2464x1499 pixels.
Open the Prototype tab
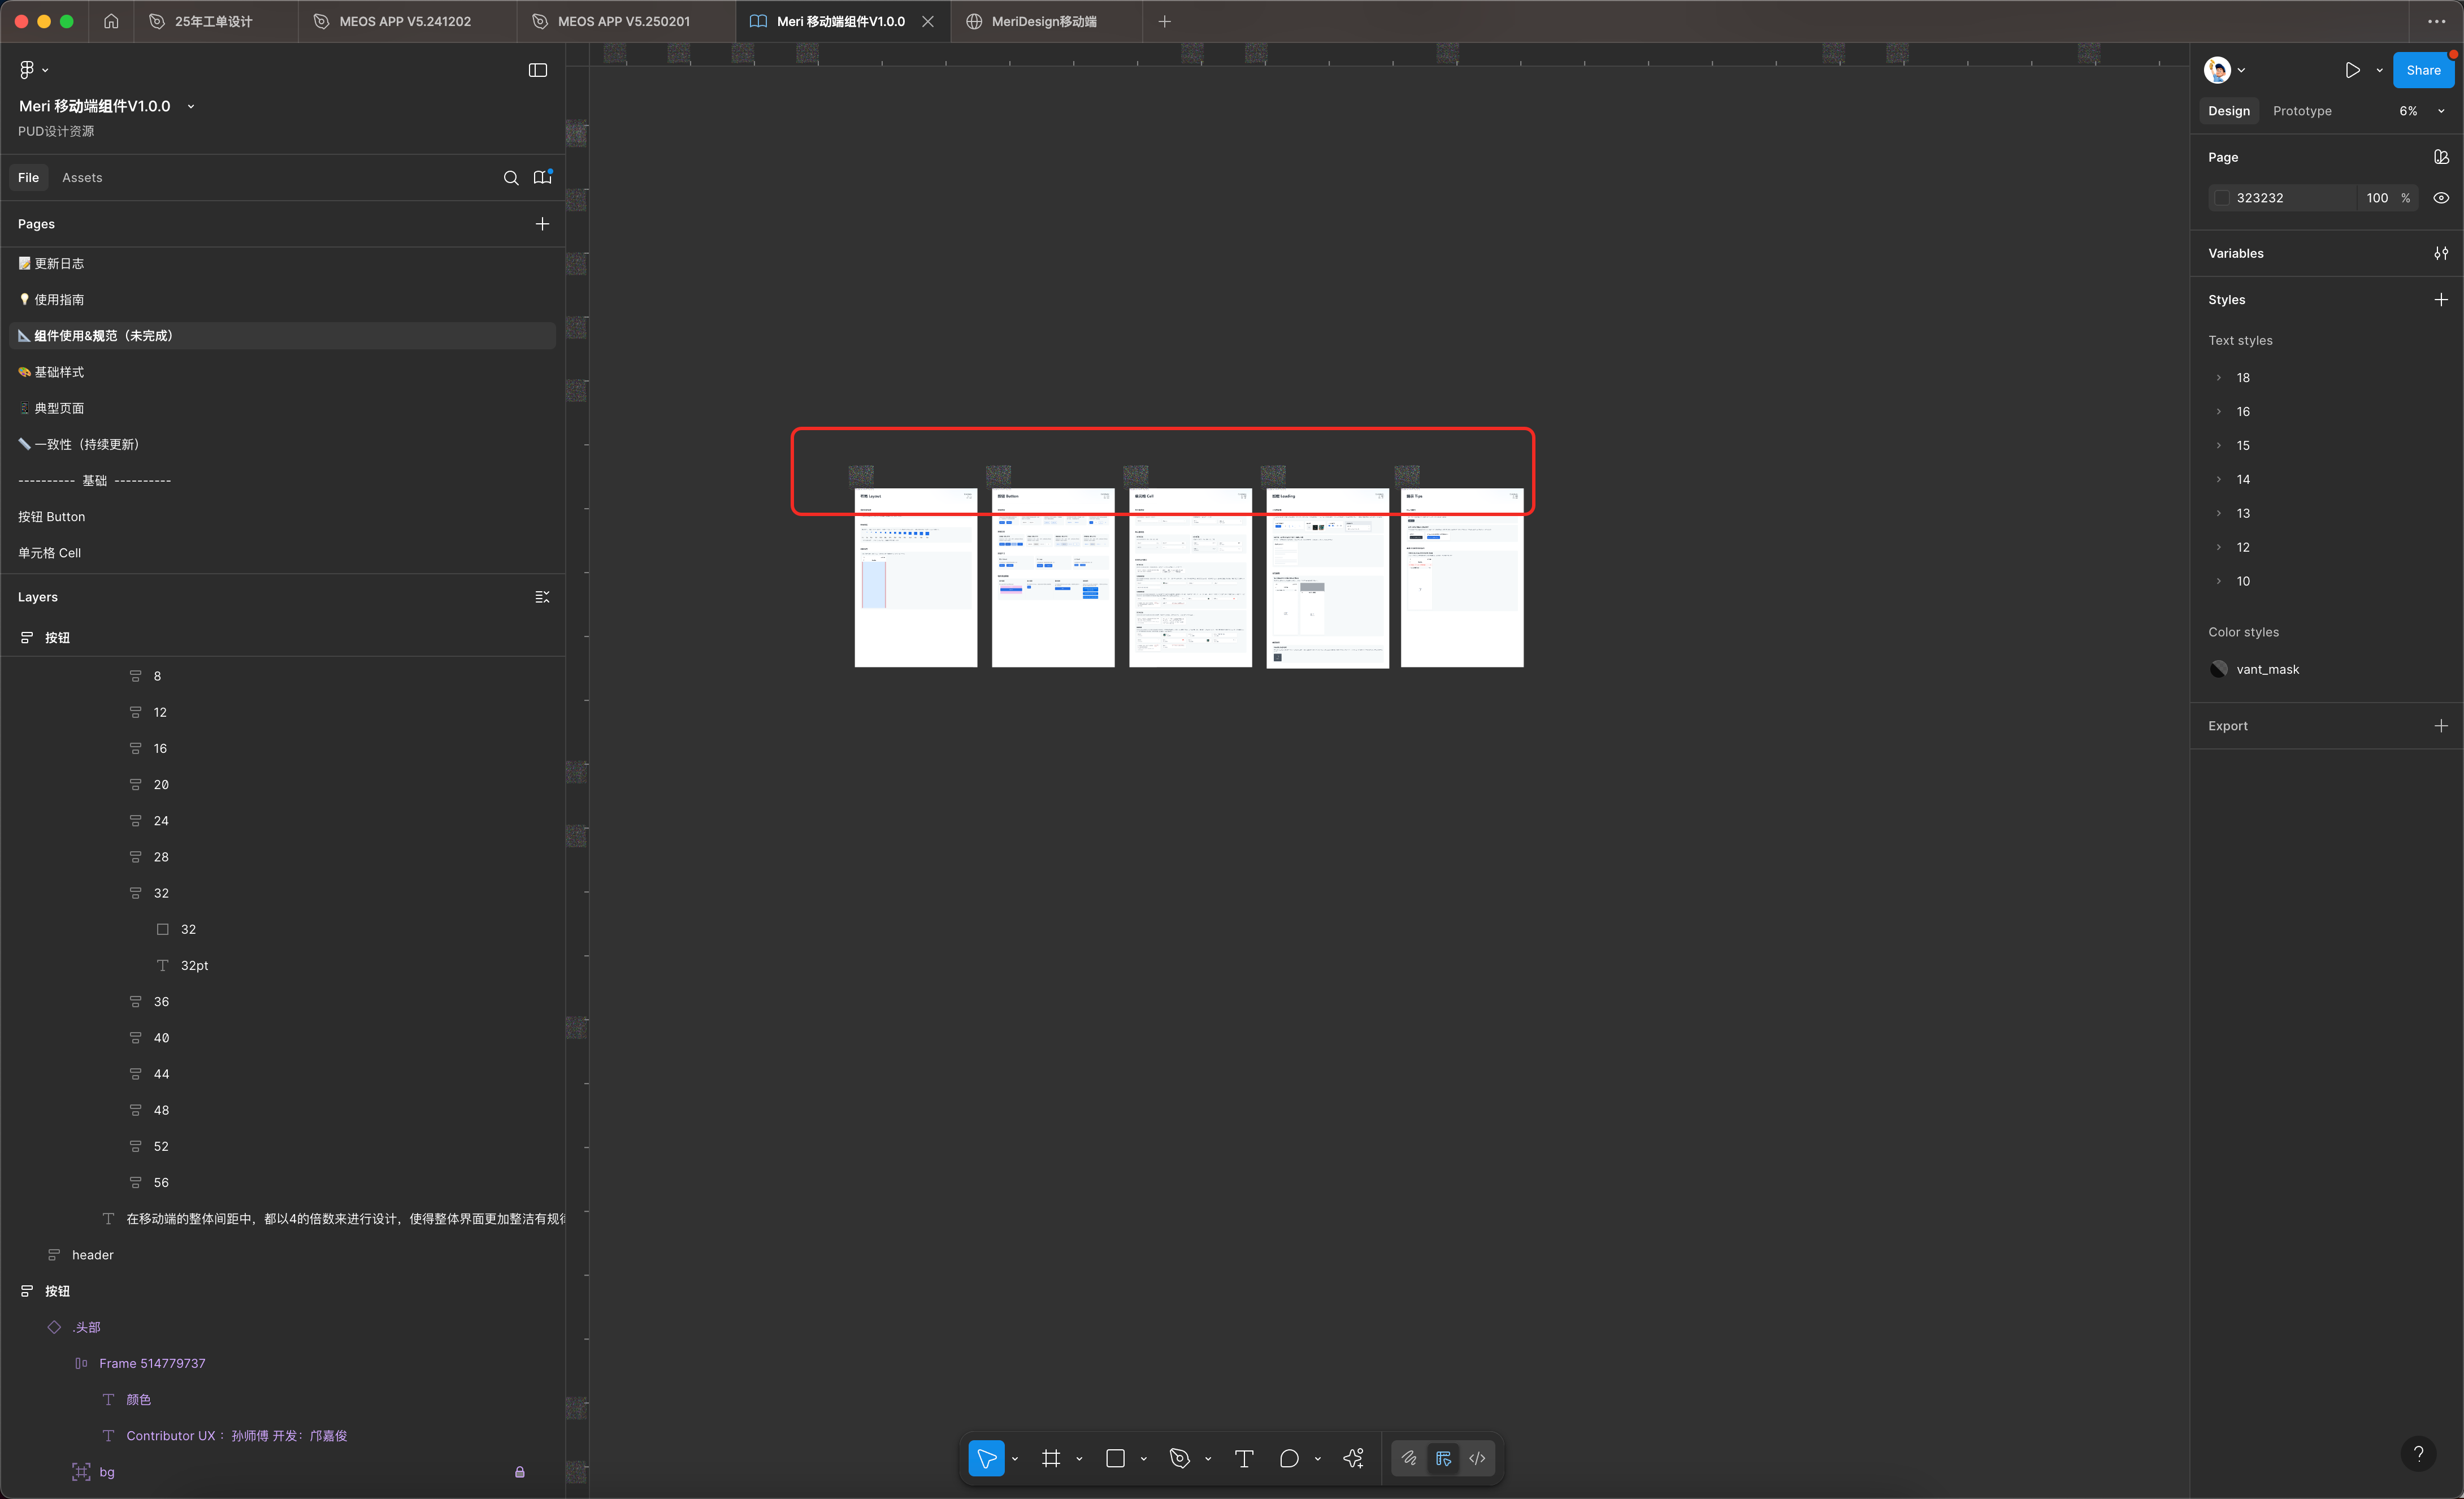(x=2301, y=111)
